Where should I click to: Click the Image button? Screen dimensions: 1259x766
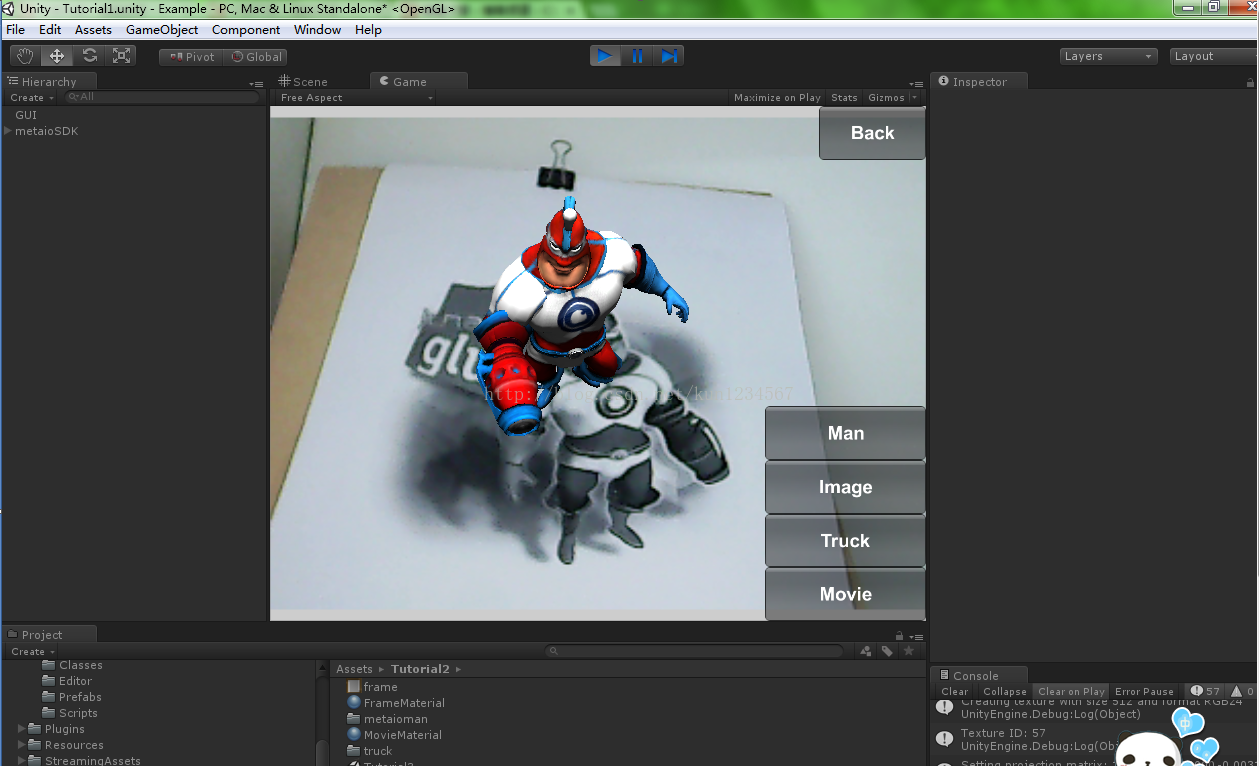[x=845, y=487]
